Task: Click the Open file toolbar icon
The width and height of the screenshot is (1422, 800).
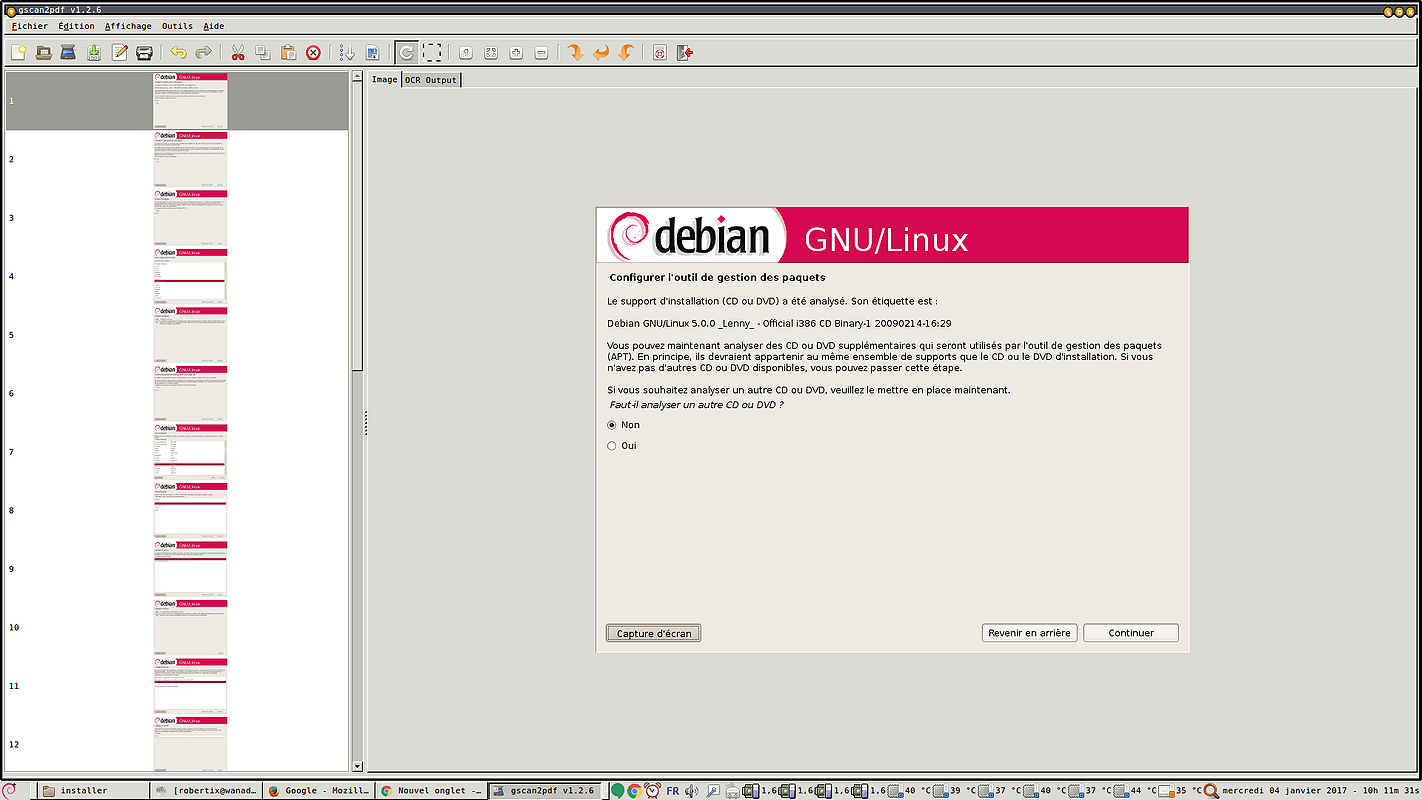Action: click(44, 52)
